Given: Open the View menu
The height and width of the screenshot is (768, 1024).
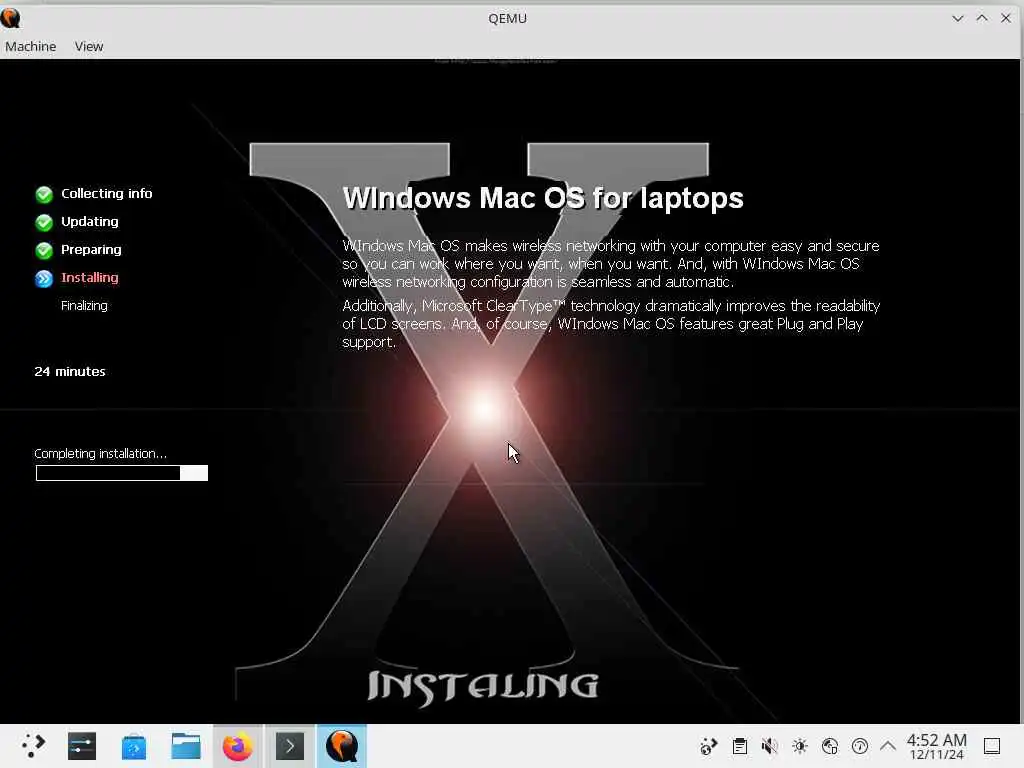Looking at the screenshot, I should click(x=89, y=46).
